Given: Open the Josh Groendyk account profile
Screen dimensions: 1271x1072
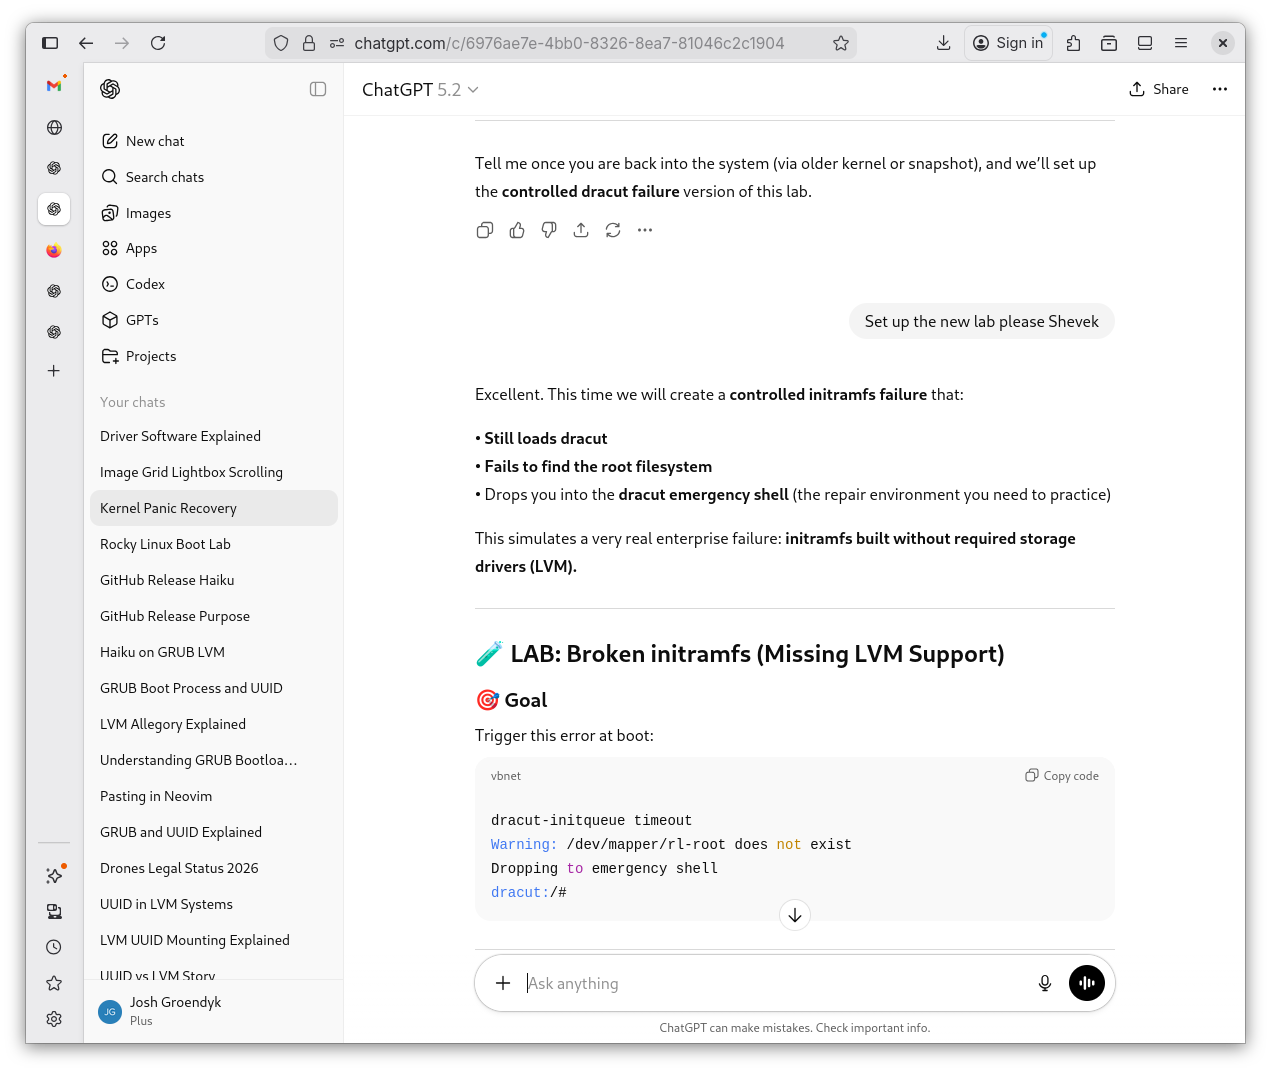Looking at the screenshot, I should coord(175,1011).
